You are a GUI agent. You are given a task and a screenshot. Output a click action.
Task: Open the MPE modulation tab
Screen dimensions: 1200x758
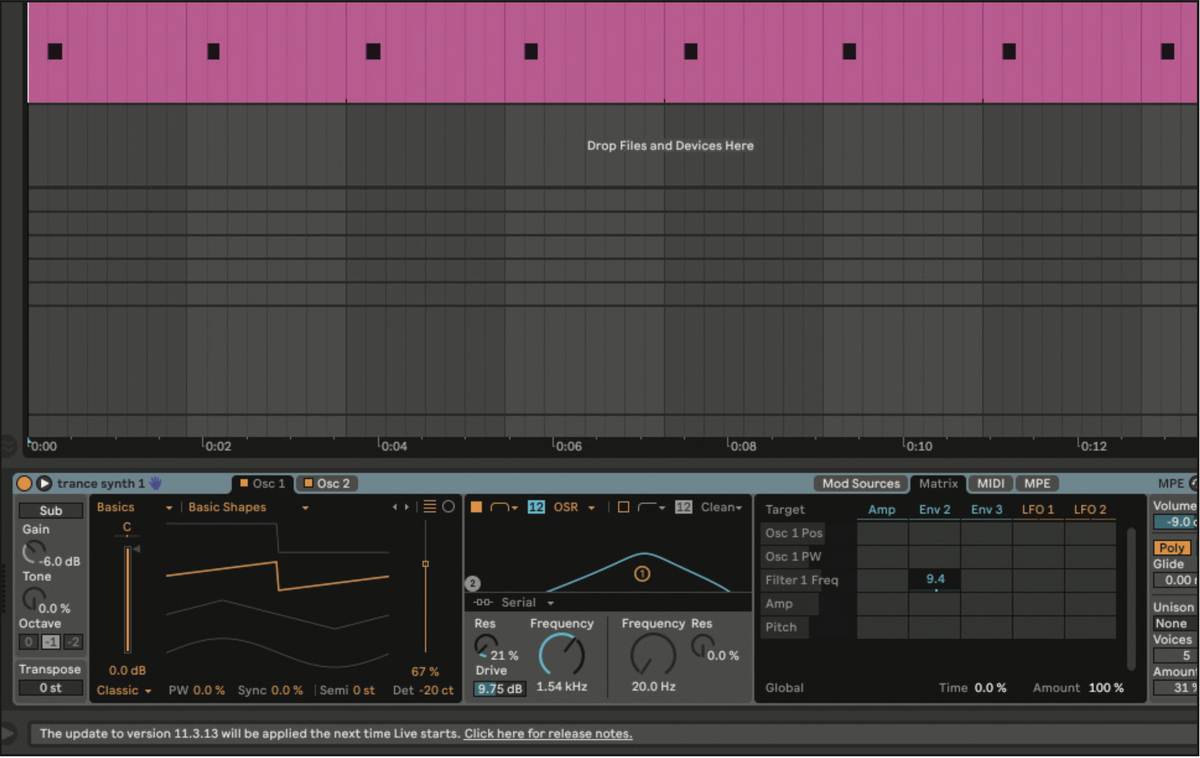(x=1037, y=484)
